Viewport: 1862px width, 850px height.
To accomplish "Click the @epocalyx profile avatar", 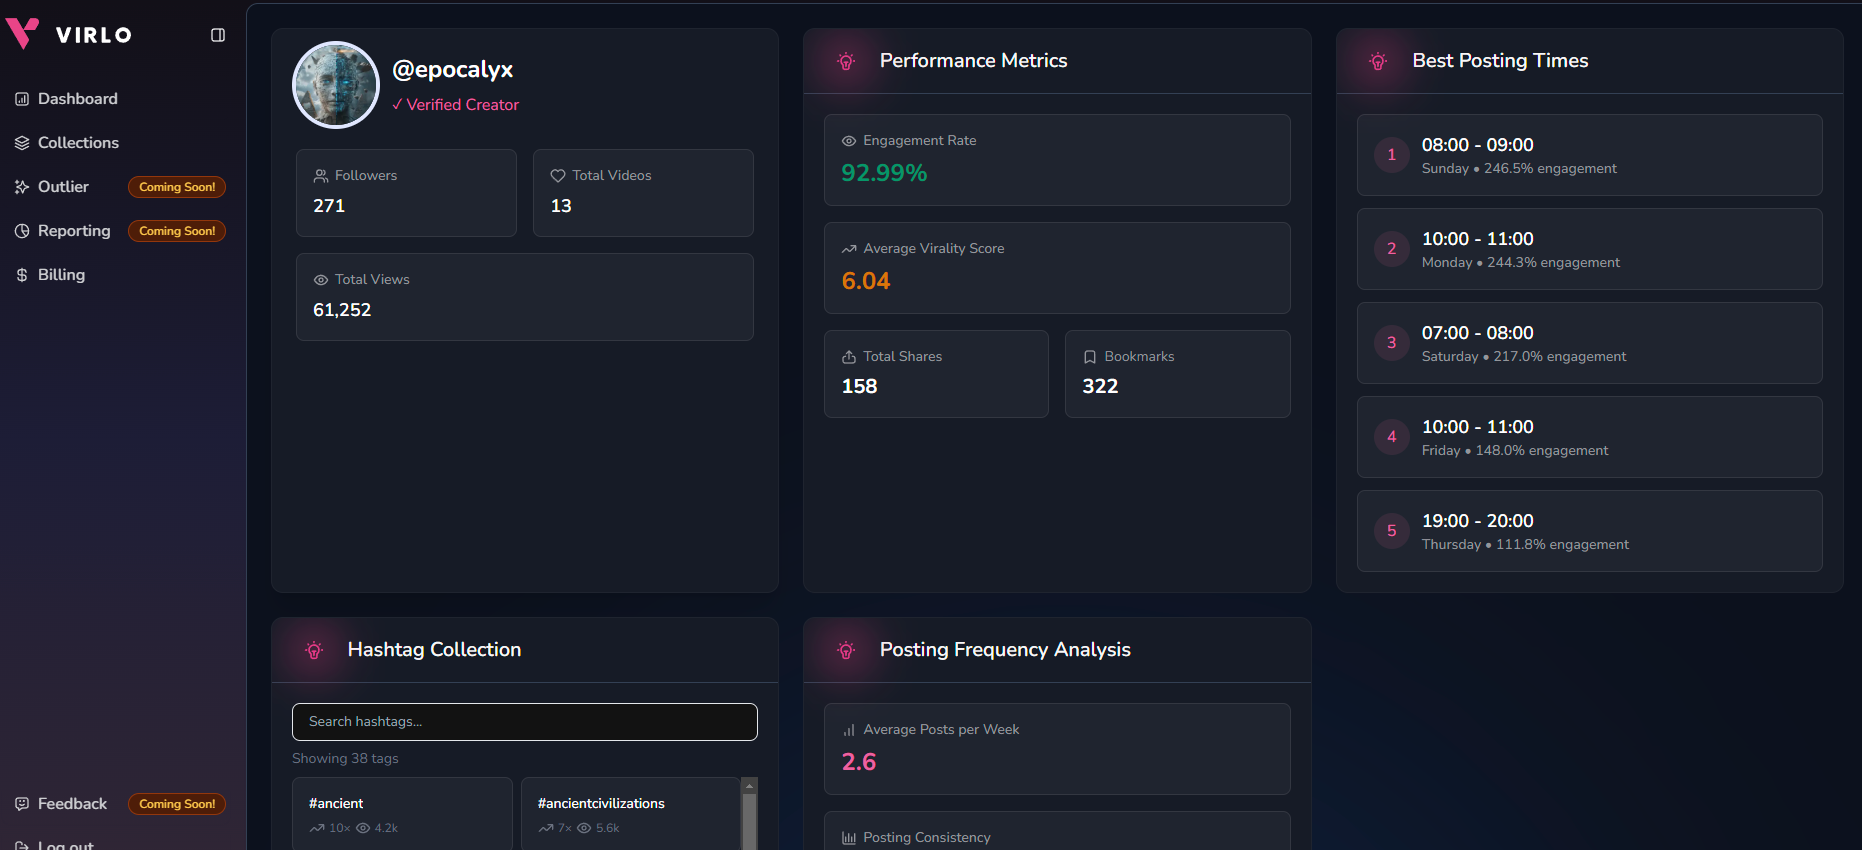I will point(336,85).
